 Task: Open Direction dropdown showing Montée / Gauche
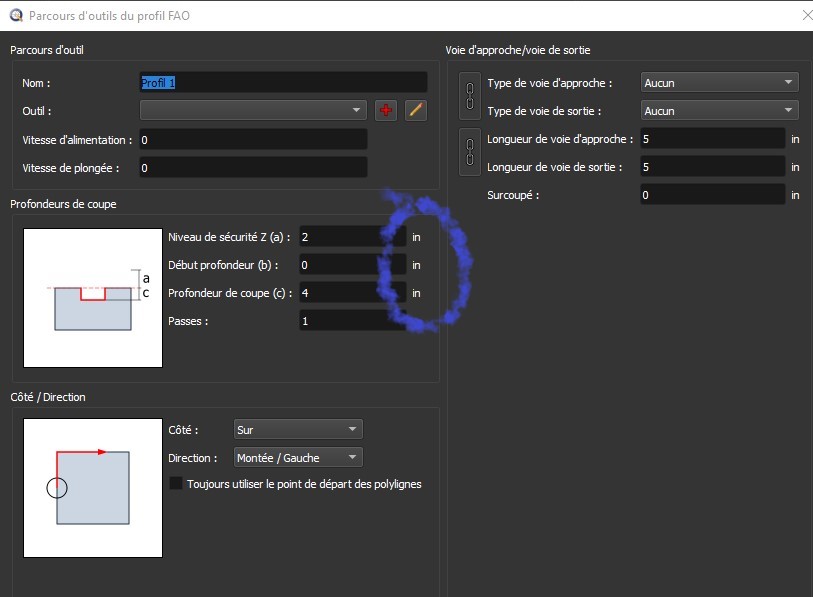(297, 458)
